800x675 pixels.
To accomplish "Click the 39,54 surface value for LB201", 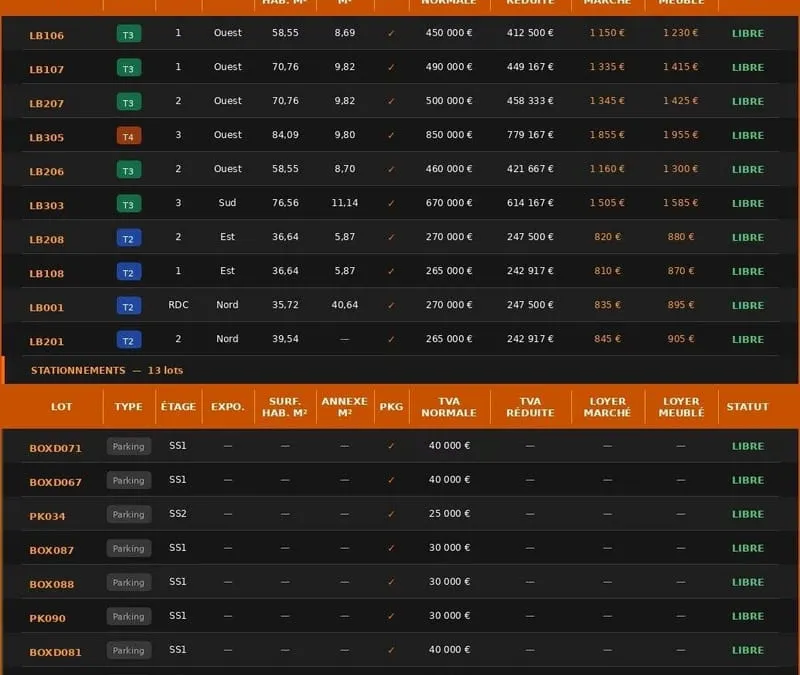I will 285,339.
